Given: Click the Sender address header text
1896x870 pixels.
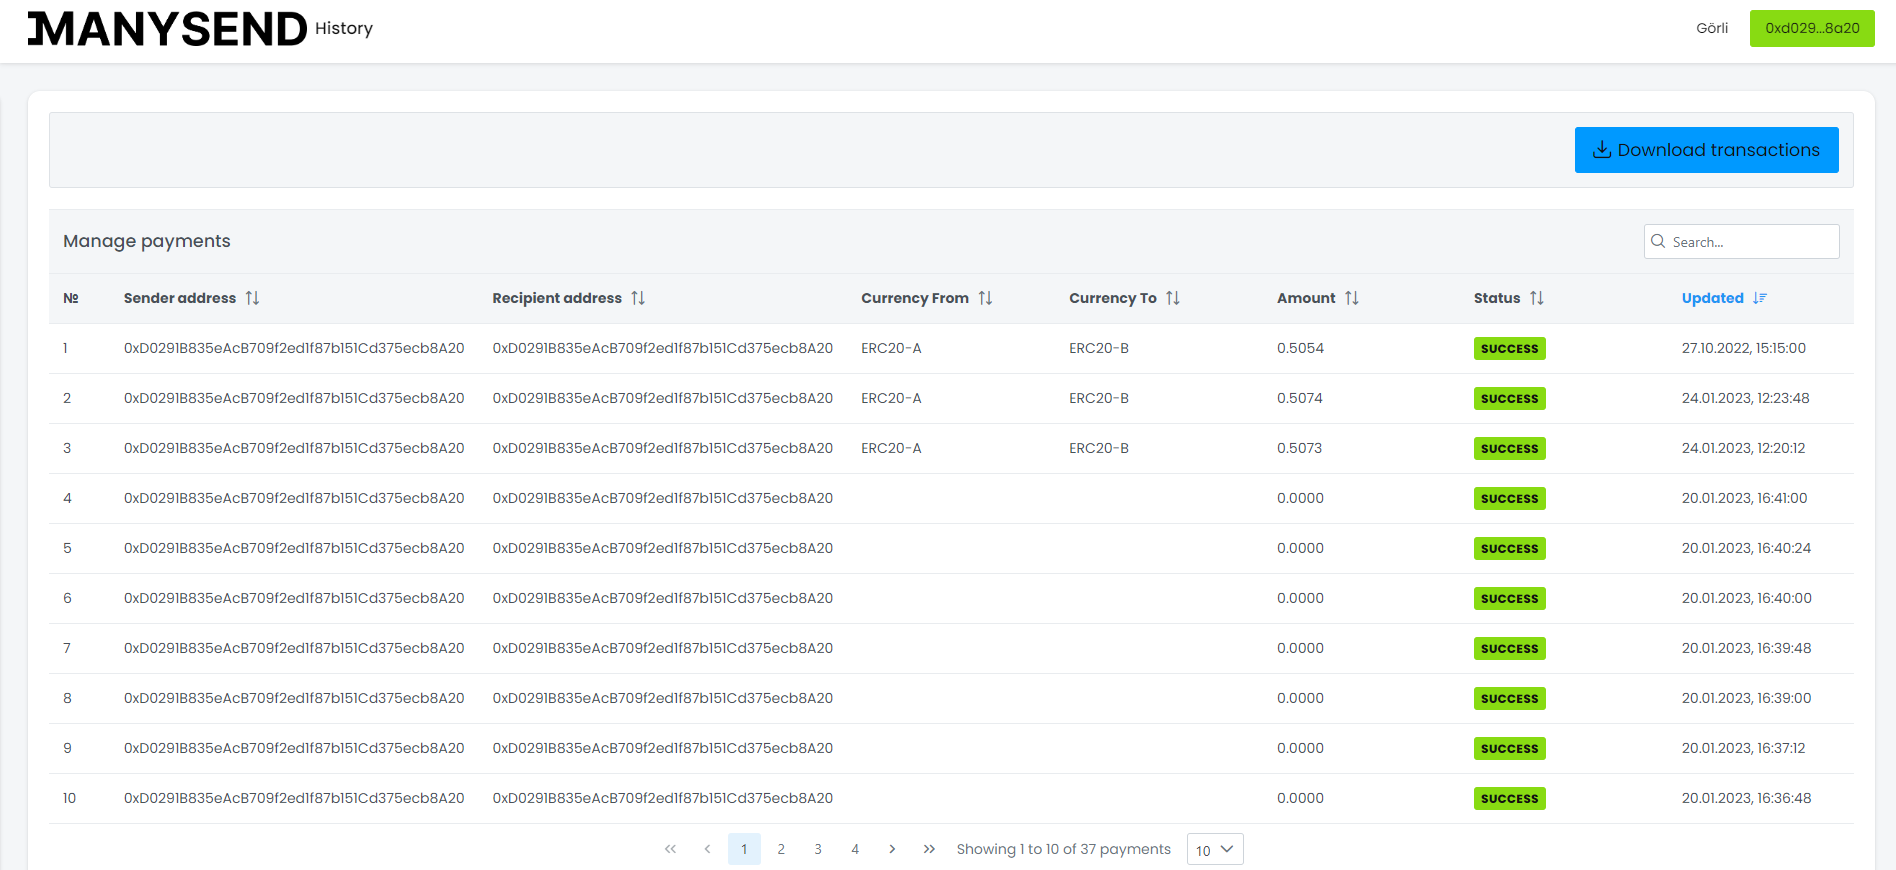Looking at the screenshot, I should (x=180, y=298).
